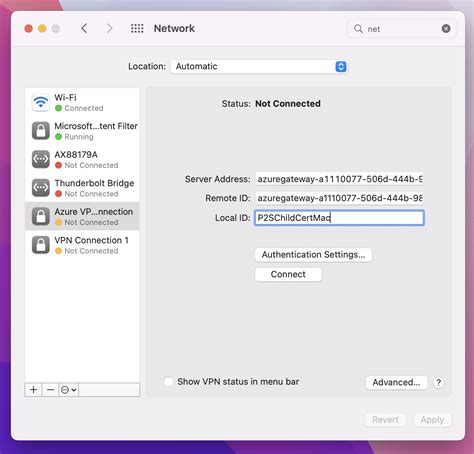Click into the Local ID field
This screenshot has height=454, width=474.
pyautogui.click(x=339, y=218)
